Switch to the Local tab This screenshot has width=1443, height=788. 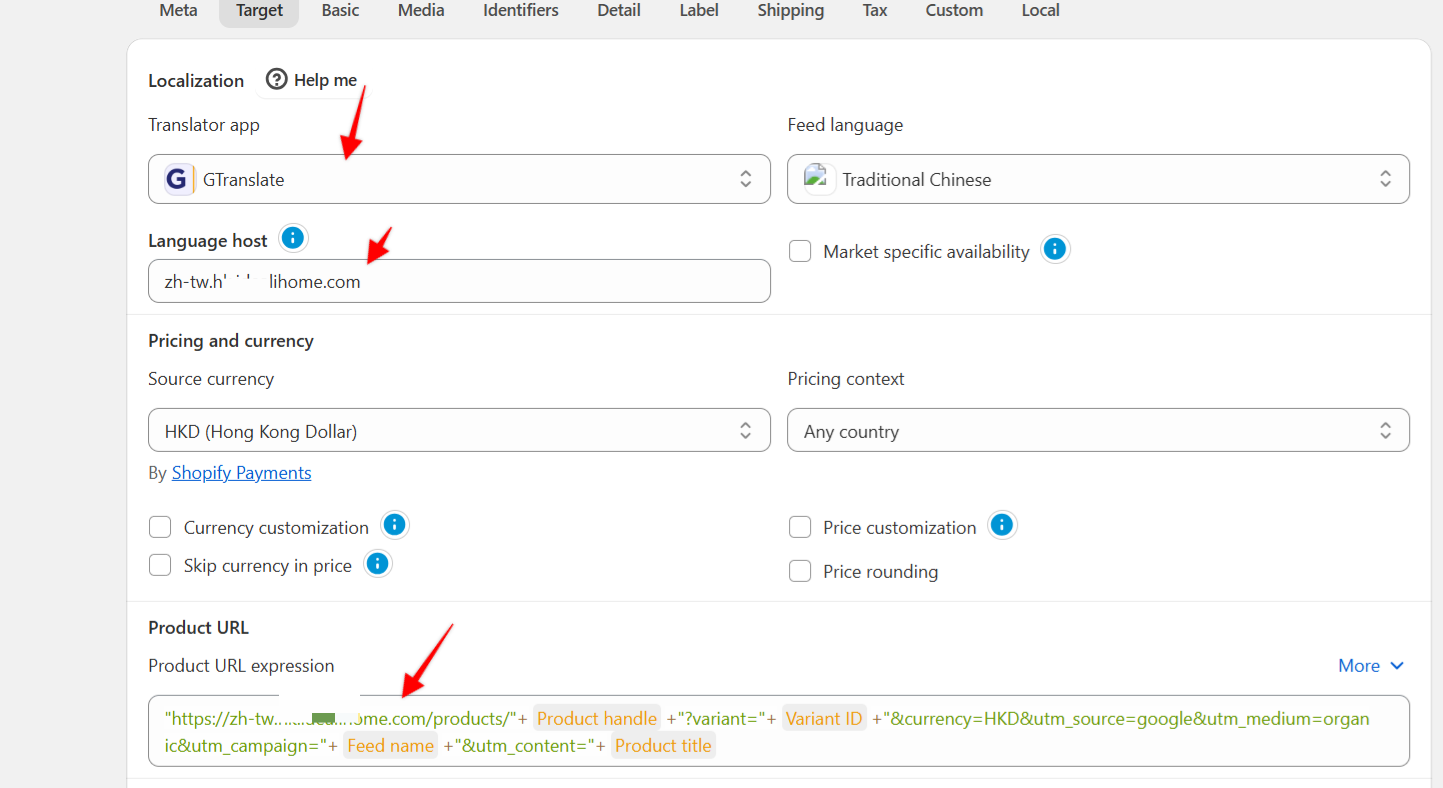coord(1040,10)
